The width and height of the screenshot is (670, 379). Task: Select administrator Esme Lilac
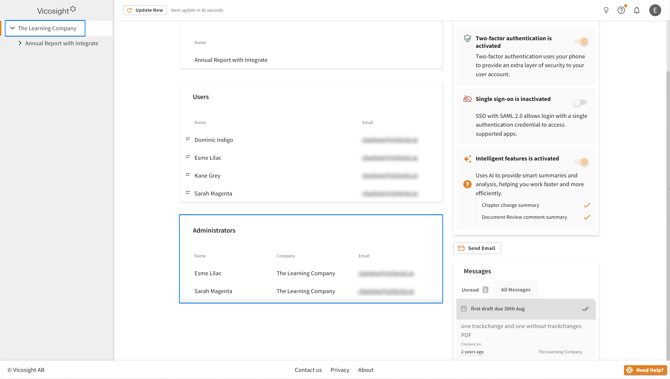208,273
